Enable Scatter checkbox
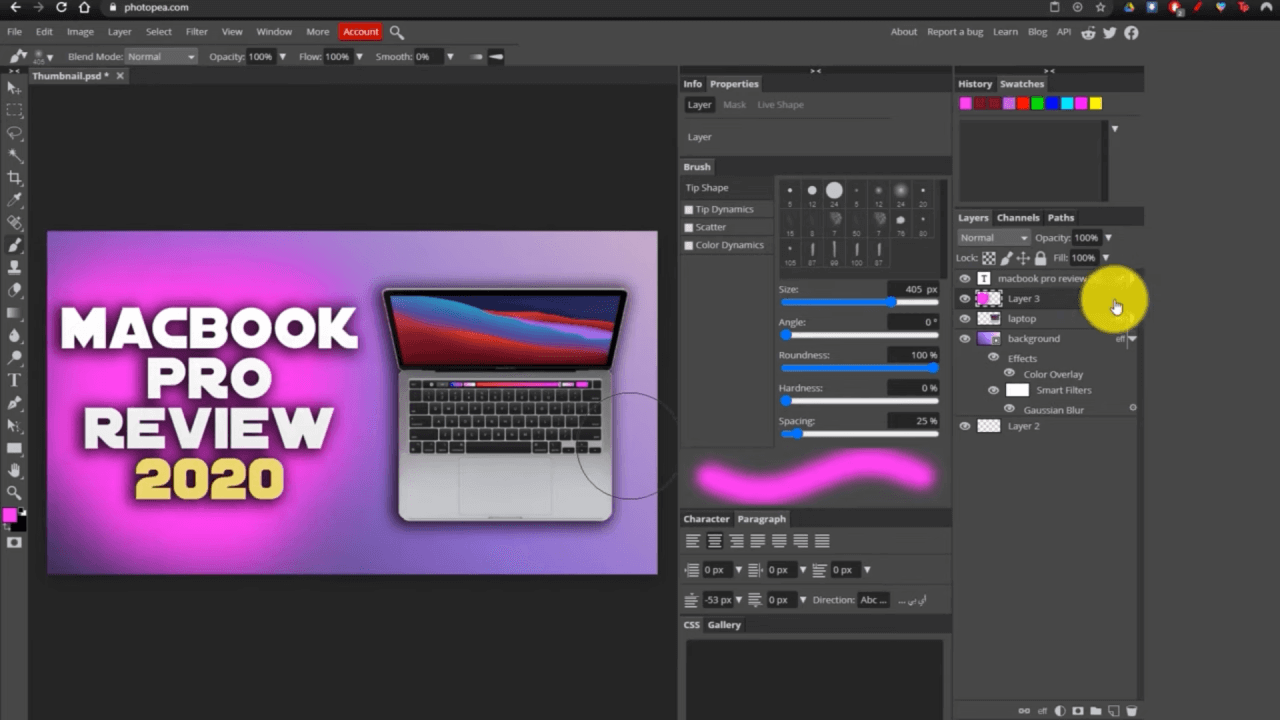Image resolution: width=1280 pixels, height=720 pixels. pyautogui.click(x=688, y=227)
